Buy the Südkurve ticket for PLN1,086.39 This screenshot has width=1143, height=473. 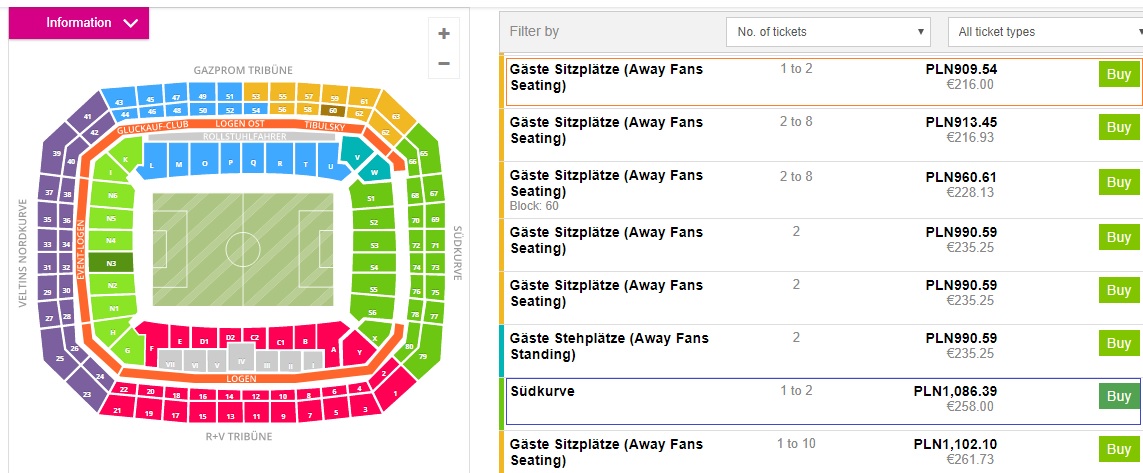[1118, 397]
